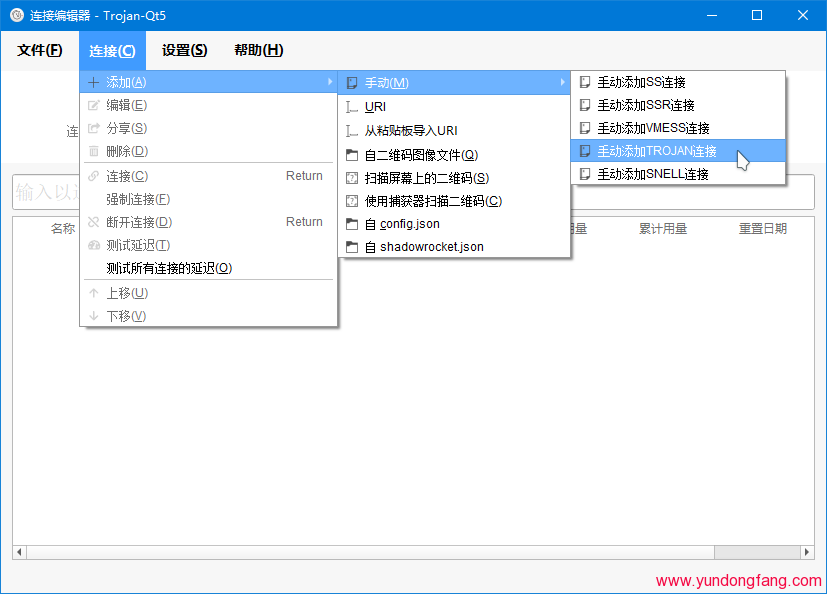Click the text cursor icon beside URI

click(x=352, y=107)
